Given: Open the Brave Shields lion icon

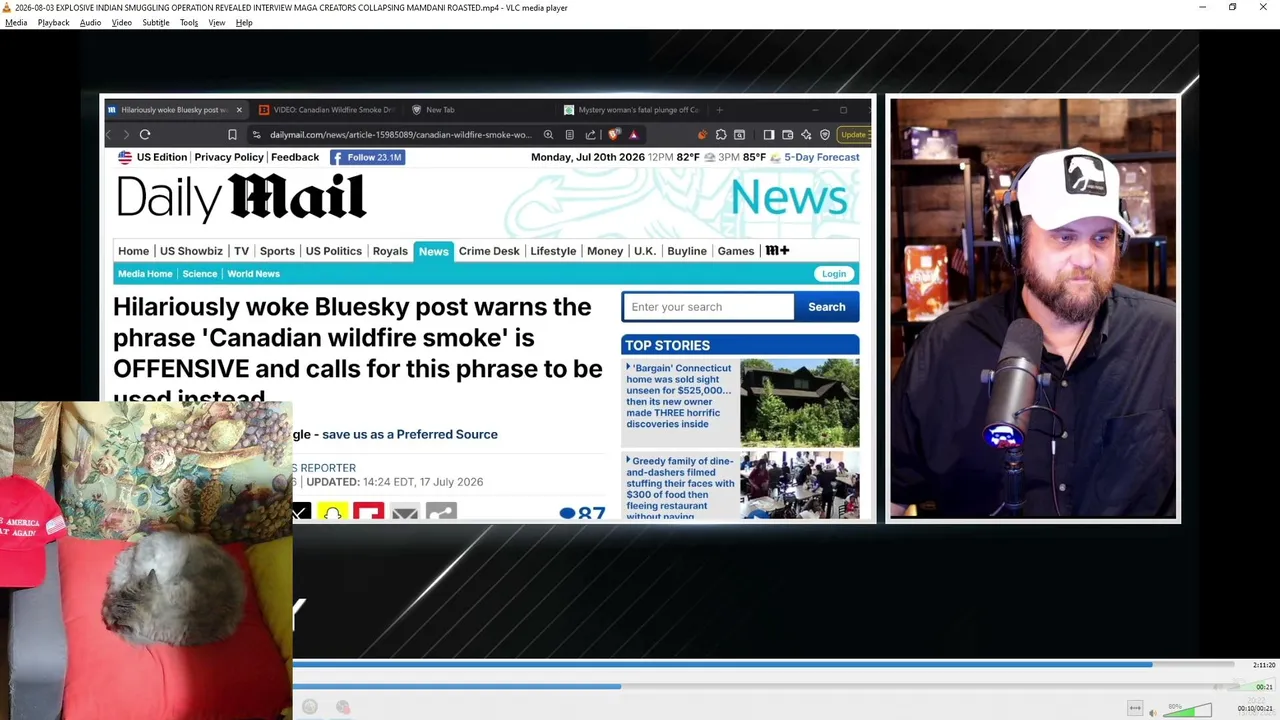Looking at the screenshot, I should (x=613, y=135).
